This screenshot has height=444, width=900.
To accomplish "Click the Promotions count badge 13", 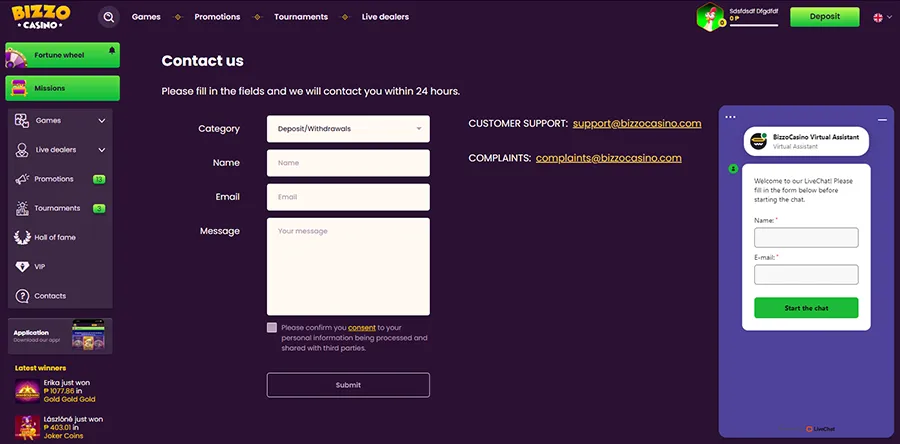I will (x=99, y=180).
